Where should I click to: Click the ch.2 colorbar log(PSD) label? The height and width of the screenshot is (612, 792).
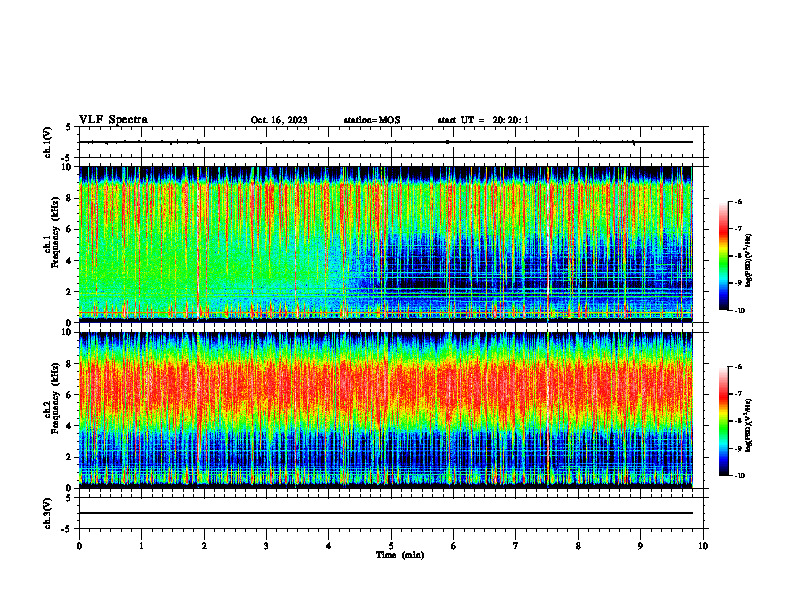pos(749,425)
